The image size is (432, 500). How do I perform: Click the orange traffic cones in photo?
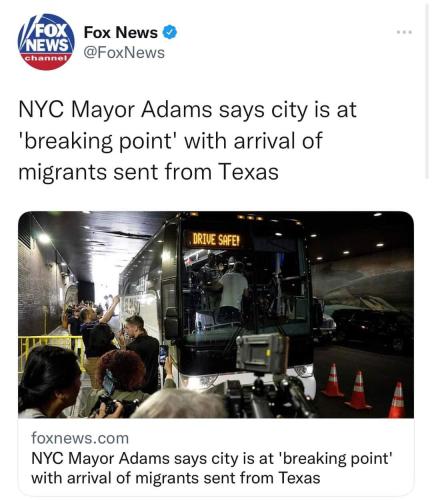tap(364, 390)
